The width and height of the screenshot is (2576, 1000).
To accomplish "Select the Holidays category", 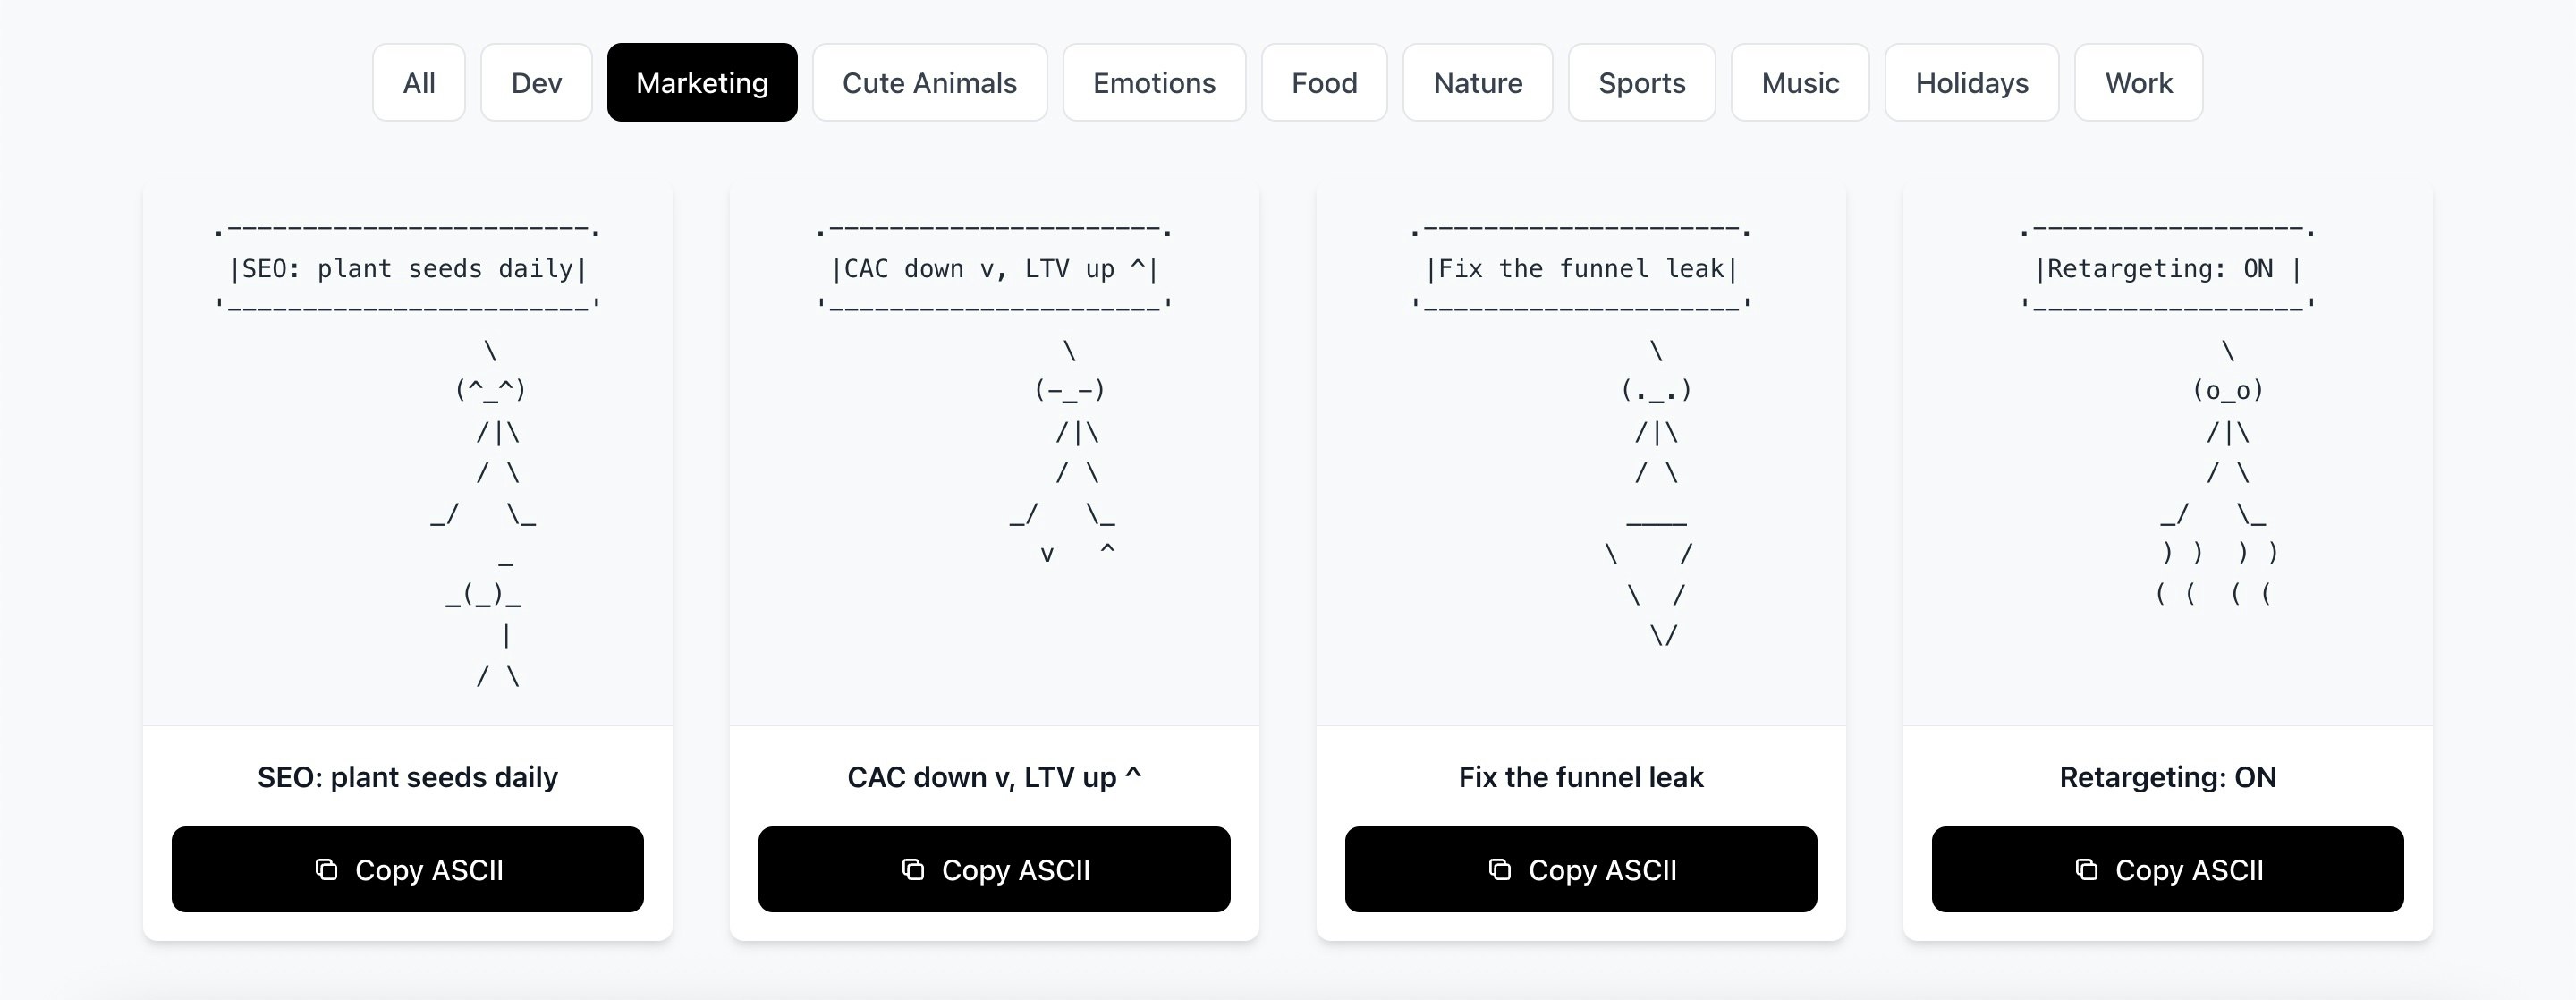I will tap(1971, 82).
